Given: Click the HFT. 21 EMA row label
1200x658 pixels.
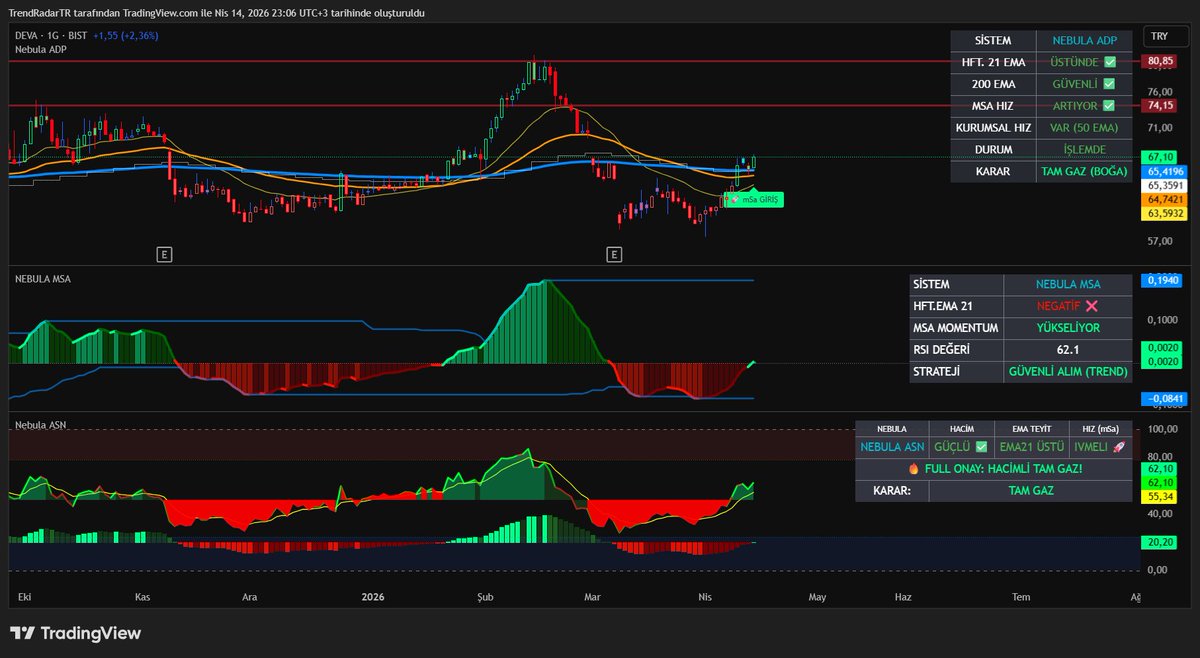Looking at the screenshot, I should click(x=993, y=62).
